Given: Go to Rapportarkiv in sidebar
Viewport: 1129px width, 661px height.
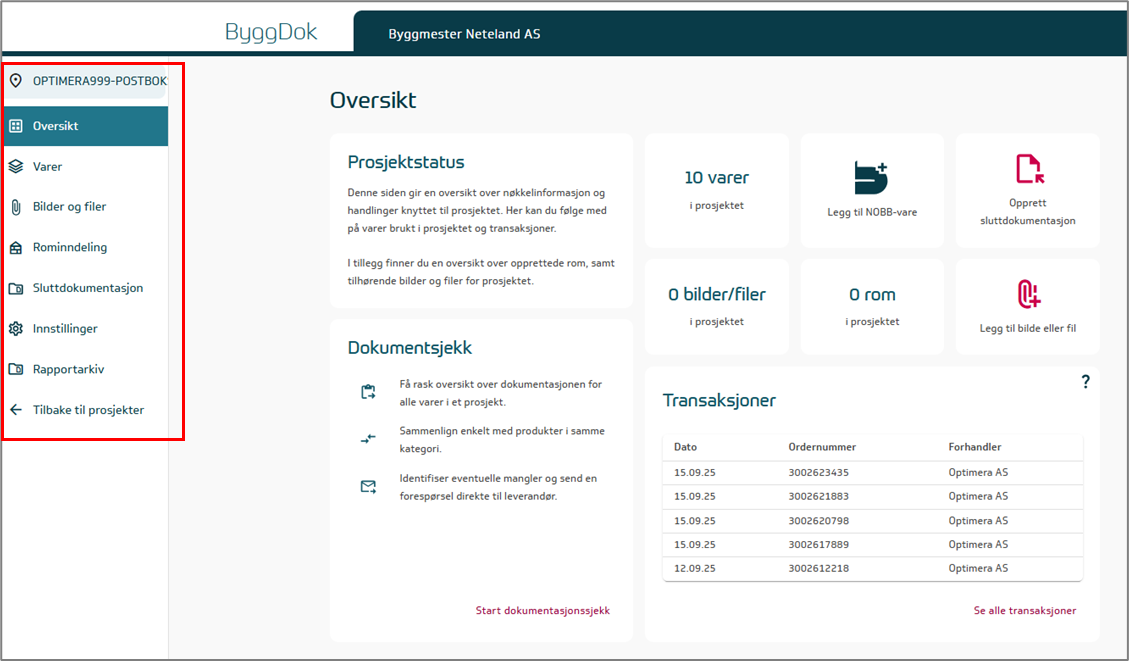Looking at the screenshot, I should pos(68,369).
